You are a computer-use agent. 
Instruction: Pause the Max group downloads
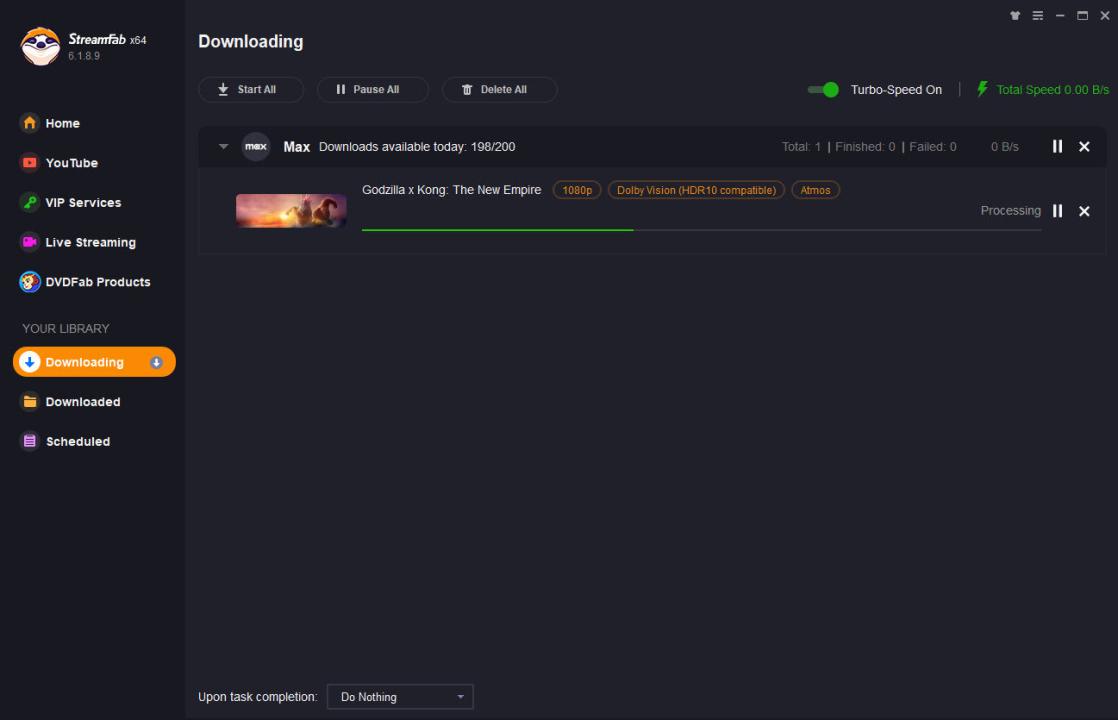click(x=1057, y=146)
